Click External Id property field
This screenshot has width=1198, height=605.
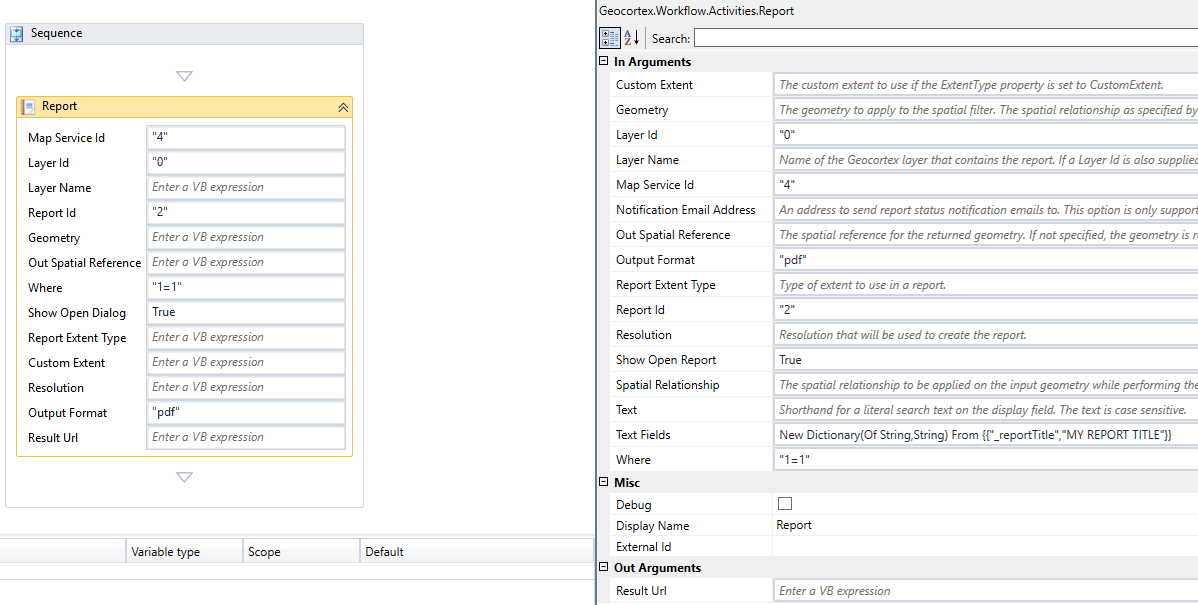(x=986, y=546)
